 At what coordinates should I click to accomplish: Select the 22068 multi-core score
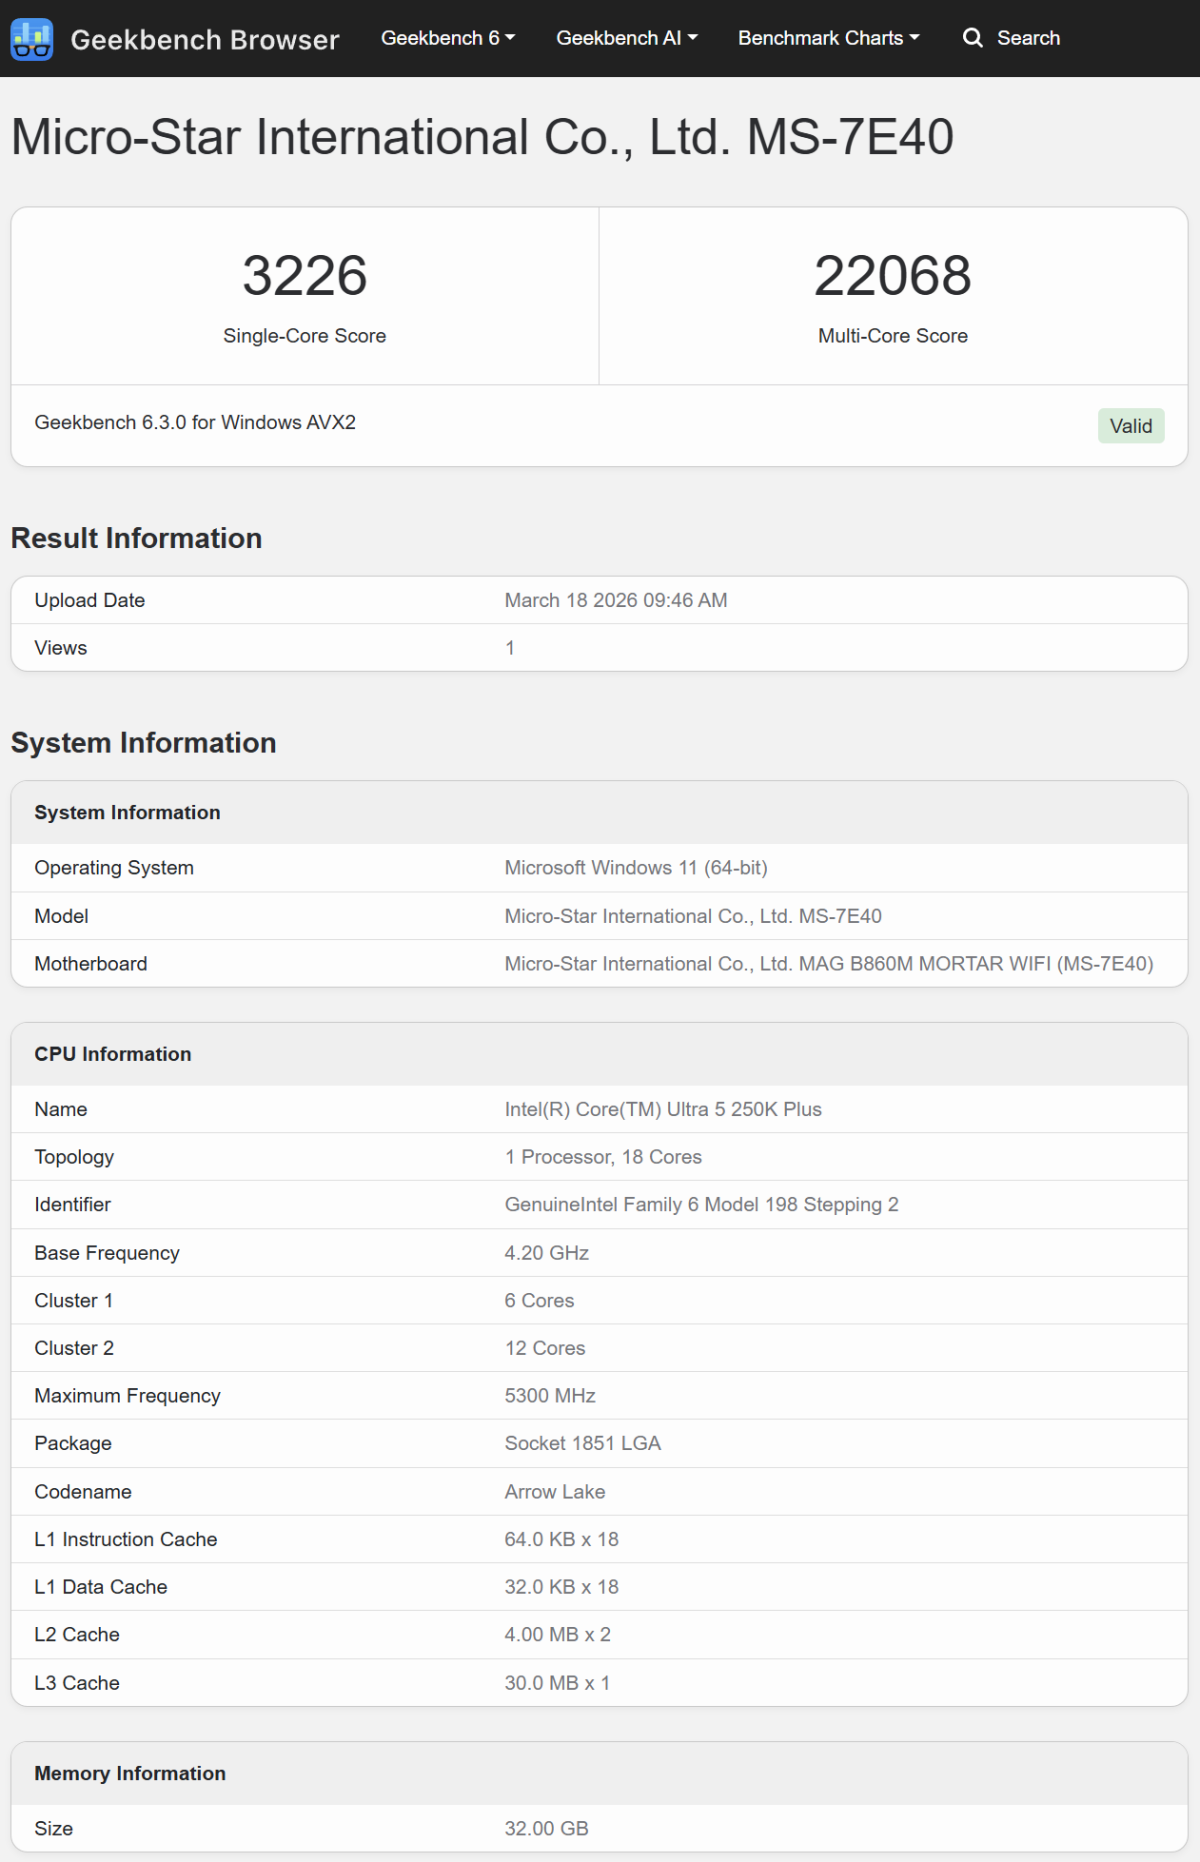pos(892,275)
